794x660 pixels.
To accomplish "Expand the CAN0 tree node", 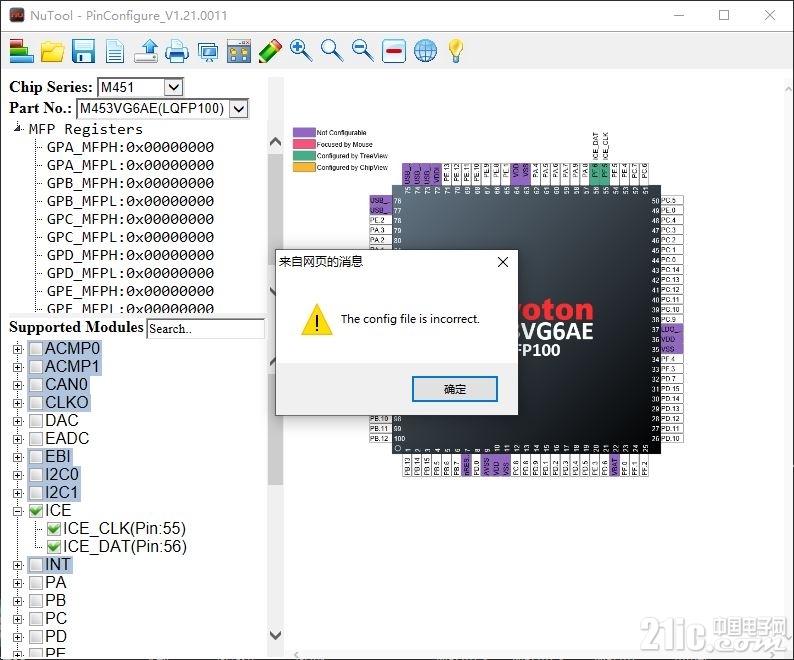I will [x=18, y=385].
